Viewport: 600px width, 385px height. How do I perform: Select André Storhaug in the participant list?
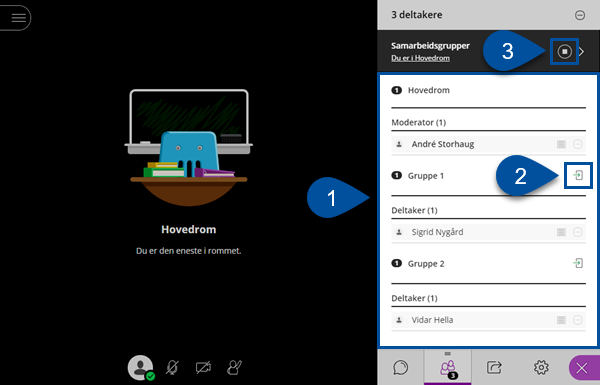click(488, 144)
